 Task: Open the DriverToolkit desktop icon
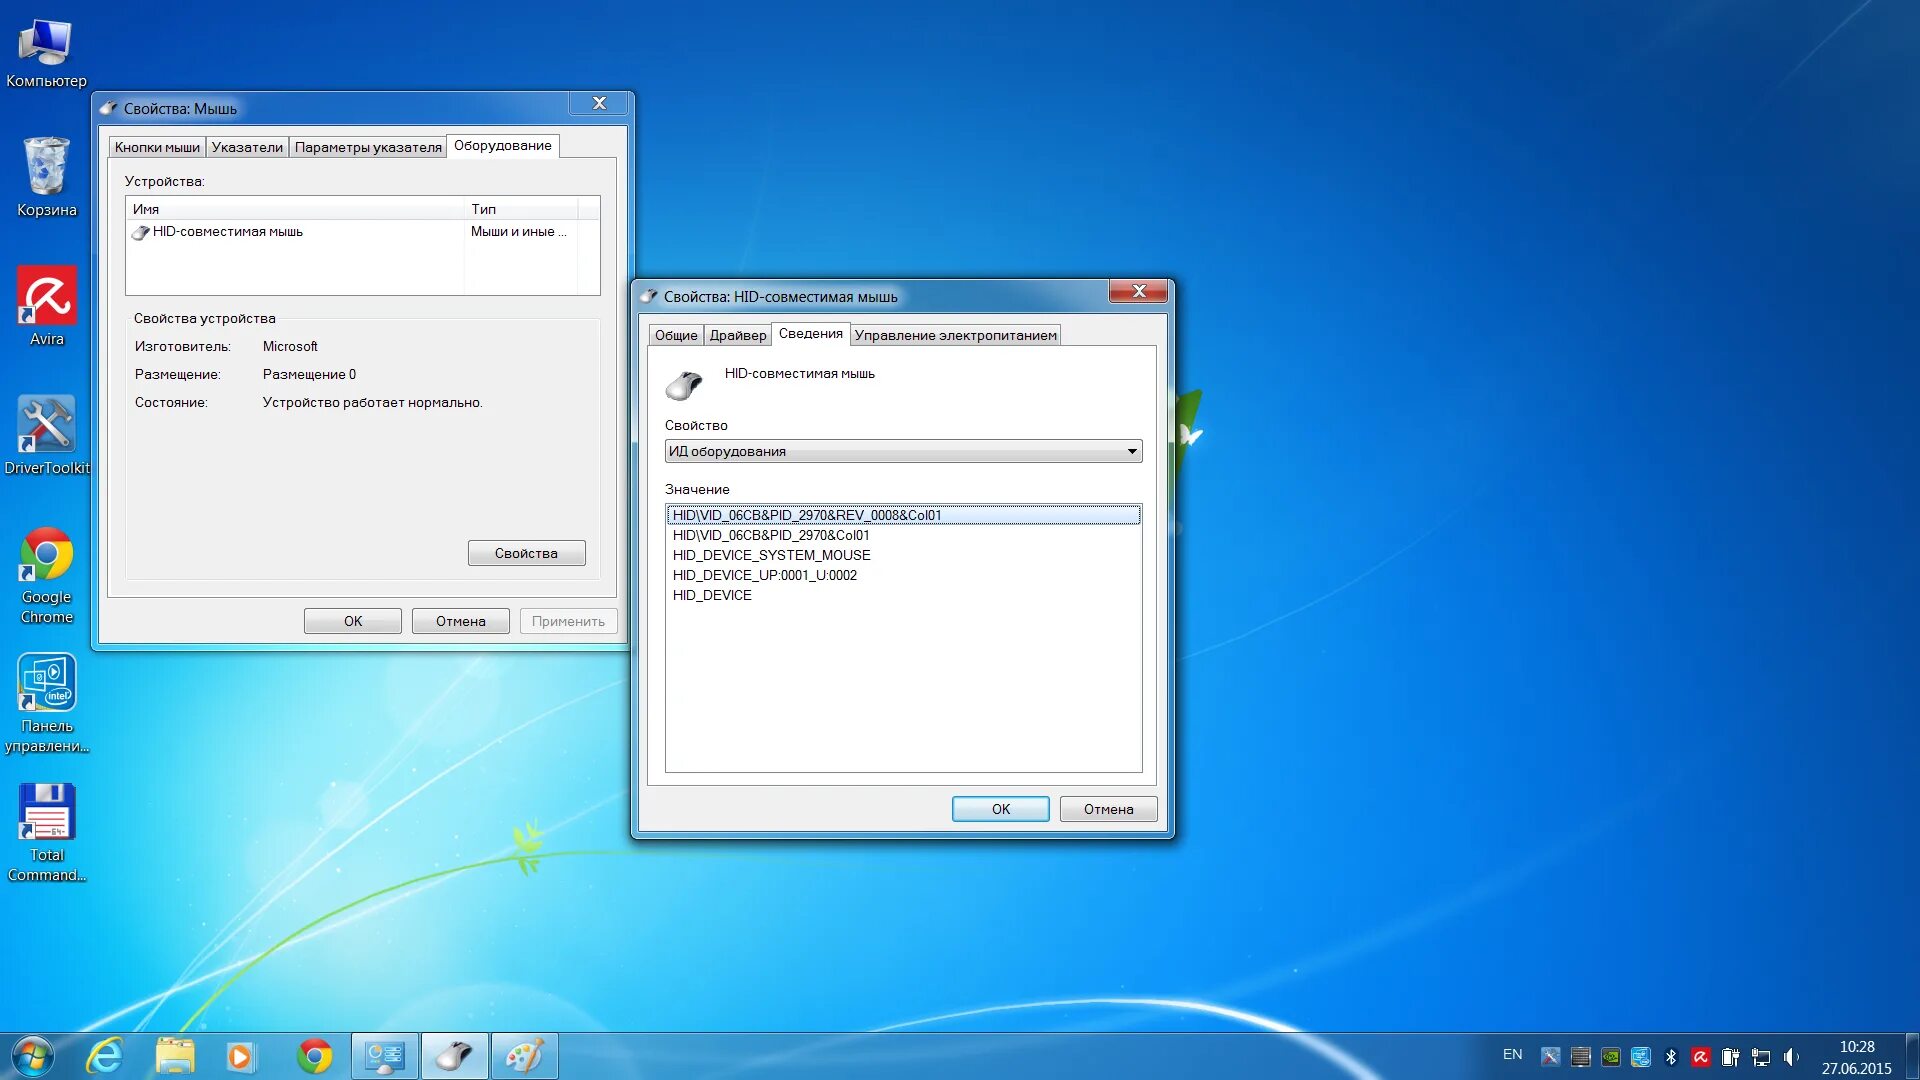tap(46, 427)
